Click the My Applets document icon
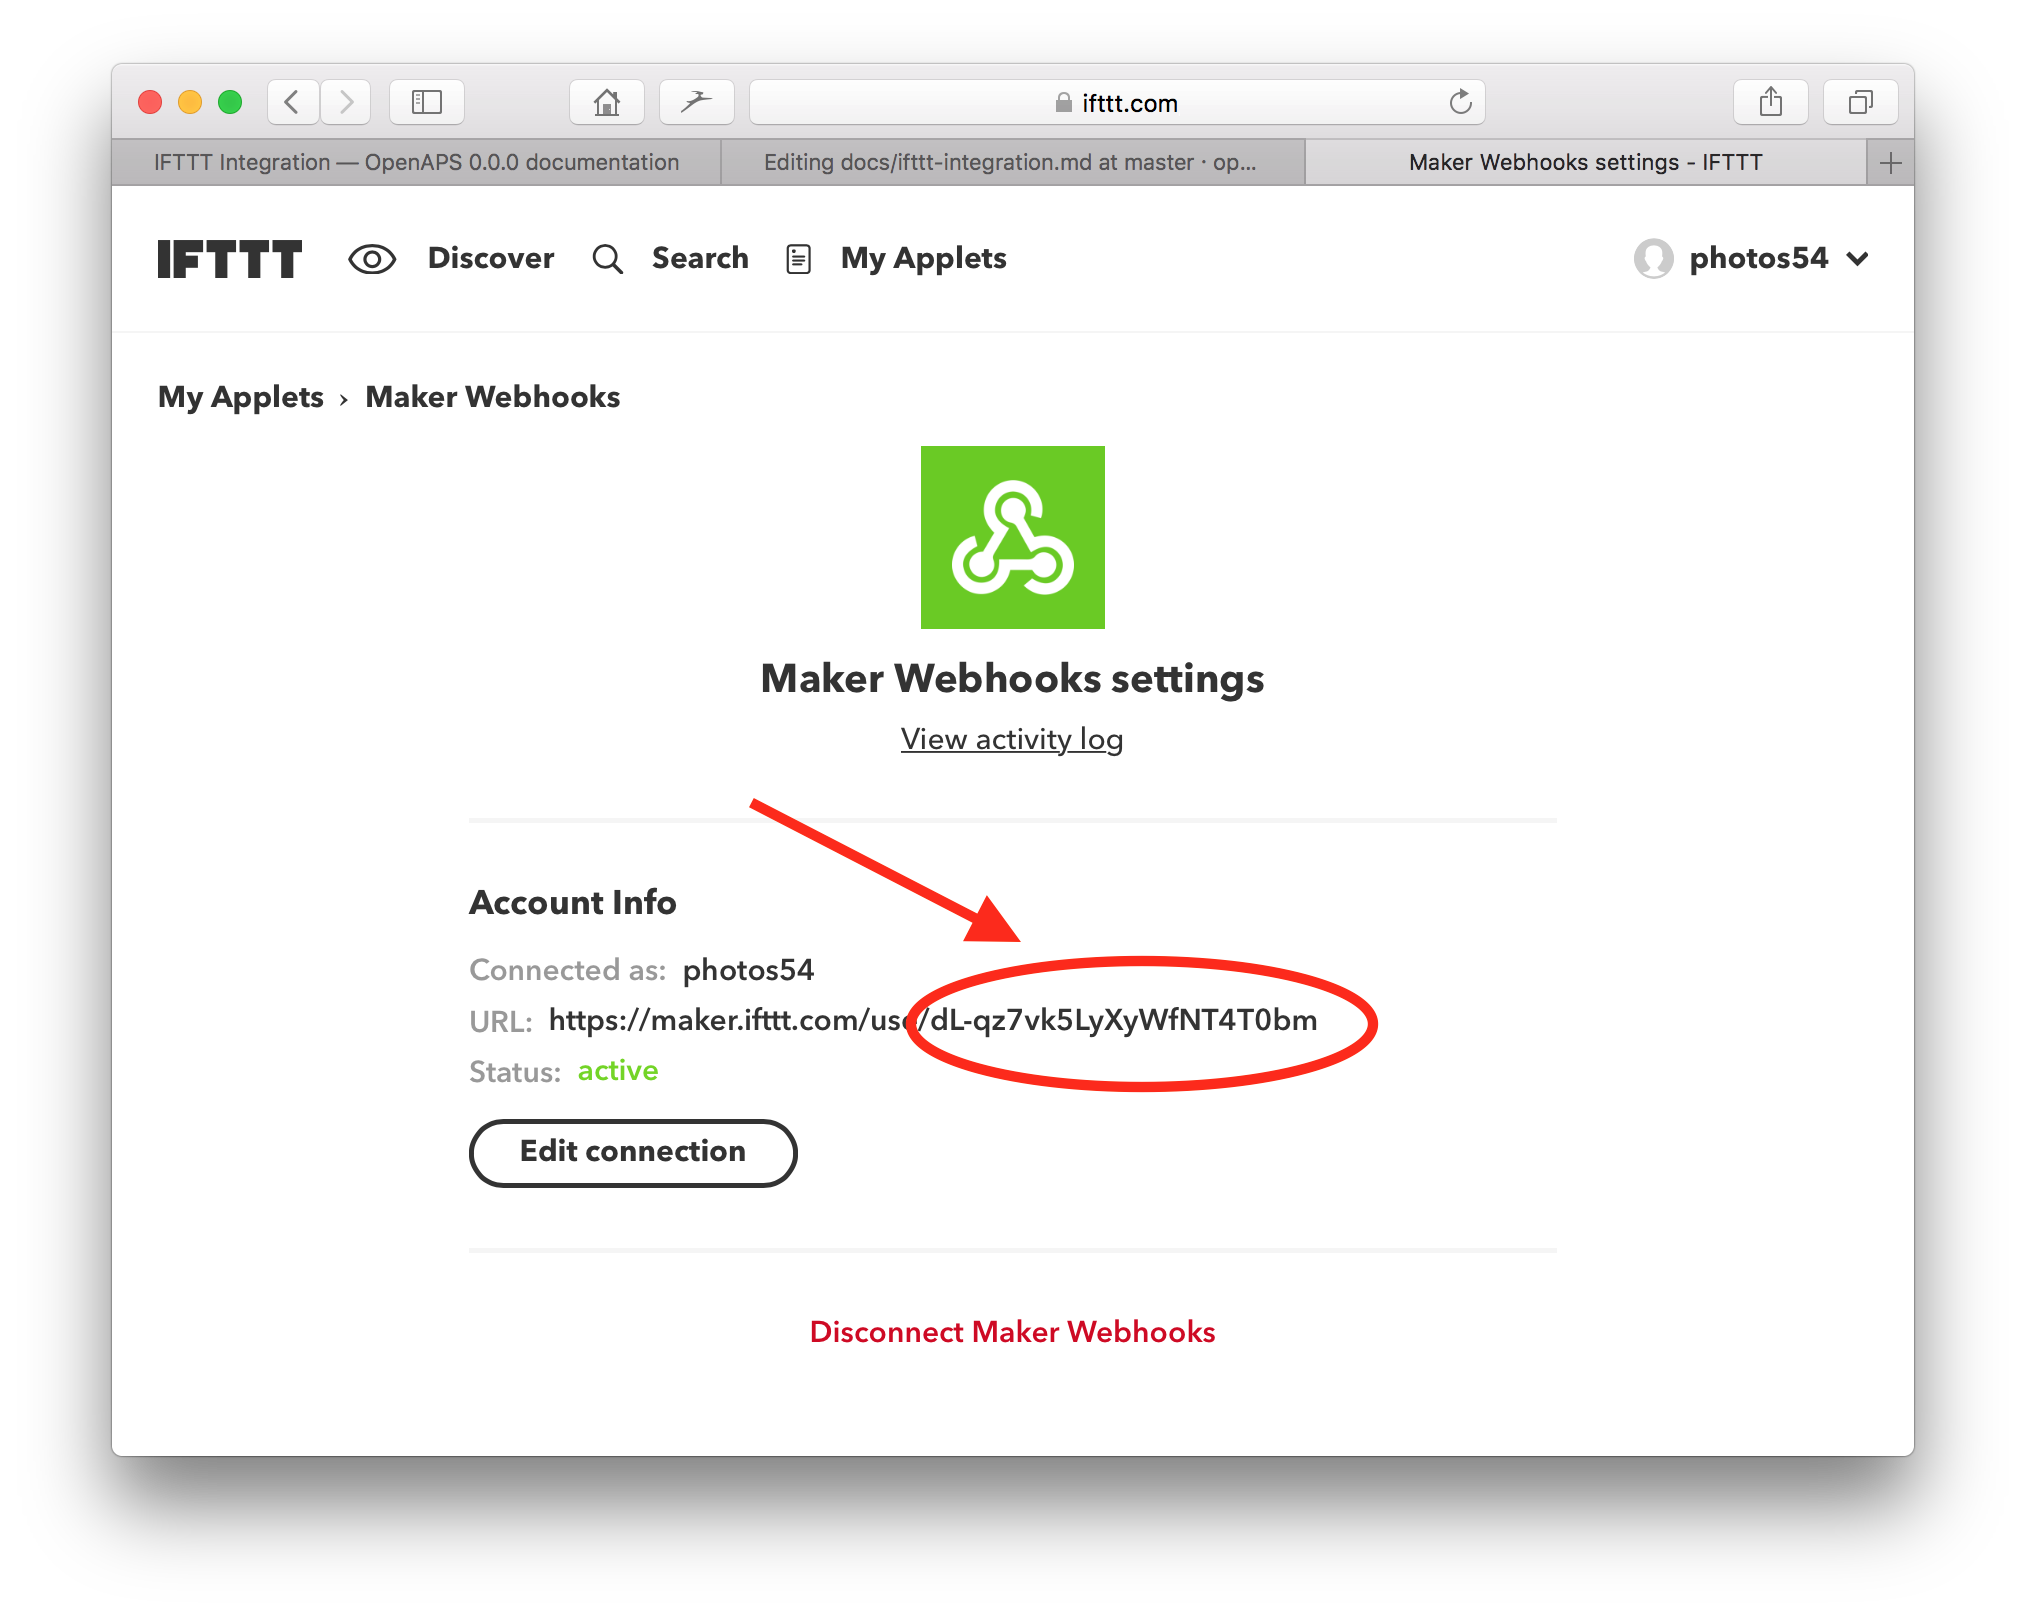 [x=798, y=260]
